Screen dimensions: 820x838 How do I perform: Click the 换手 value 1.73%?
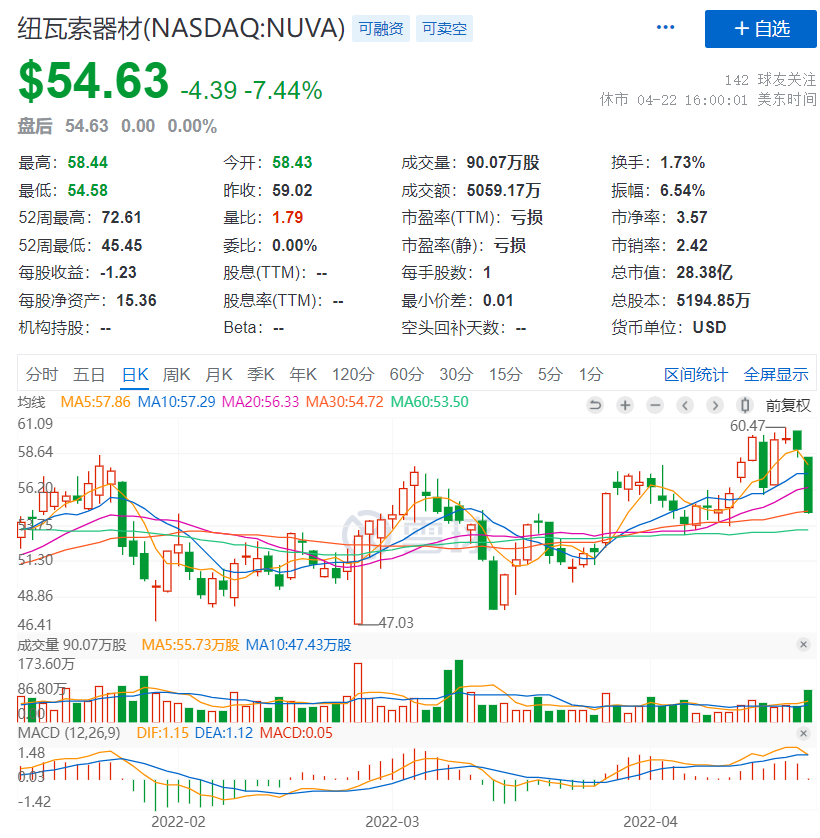pyautogui.click(x=683, y=162)
